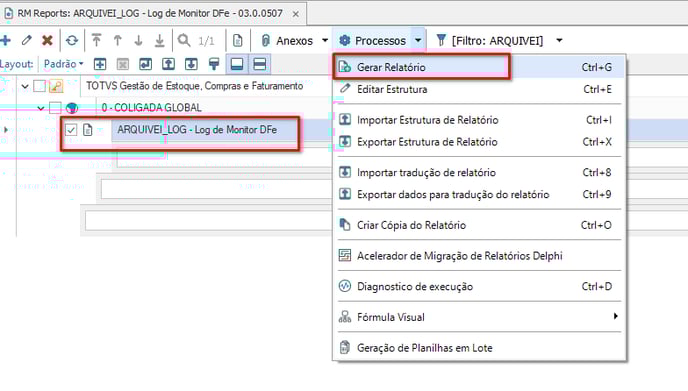Check the 0 - COLIGADA GLOBAL checkbox

coord(55,108)
